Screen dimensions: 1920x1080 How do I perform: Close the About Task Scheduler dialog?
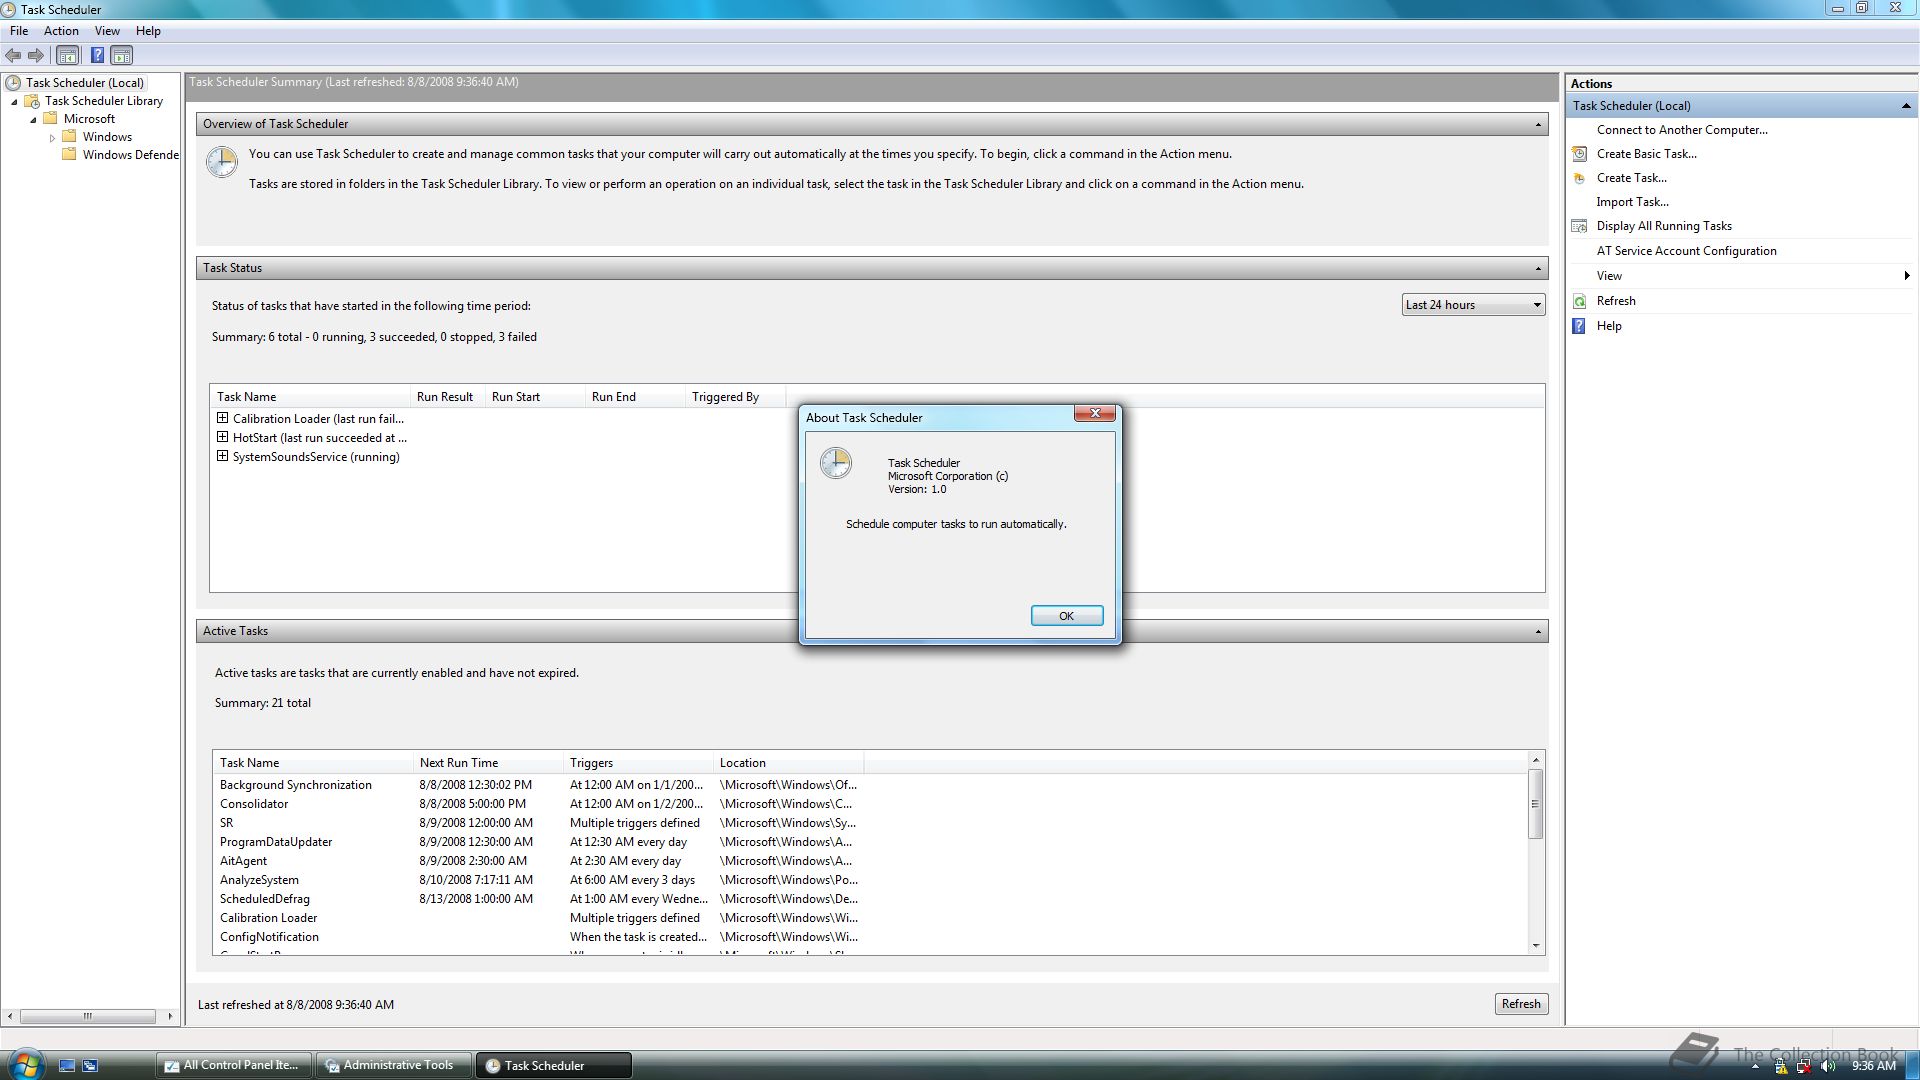click(x=1094, y=413)
